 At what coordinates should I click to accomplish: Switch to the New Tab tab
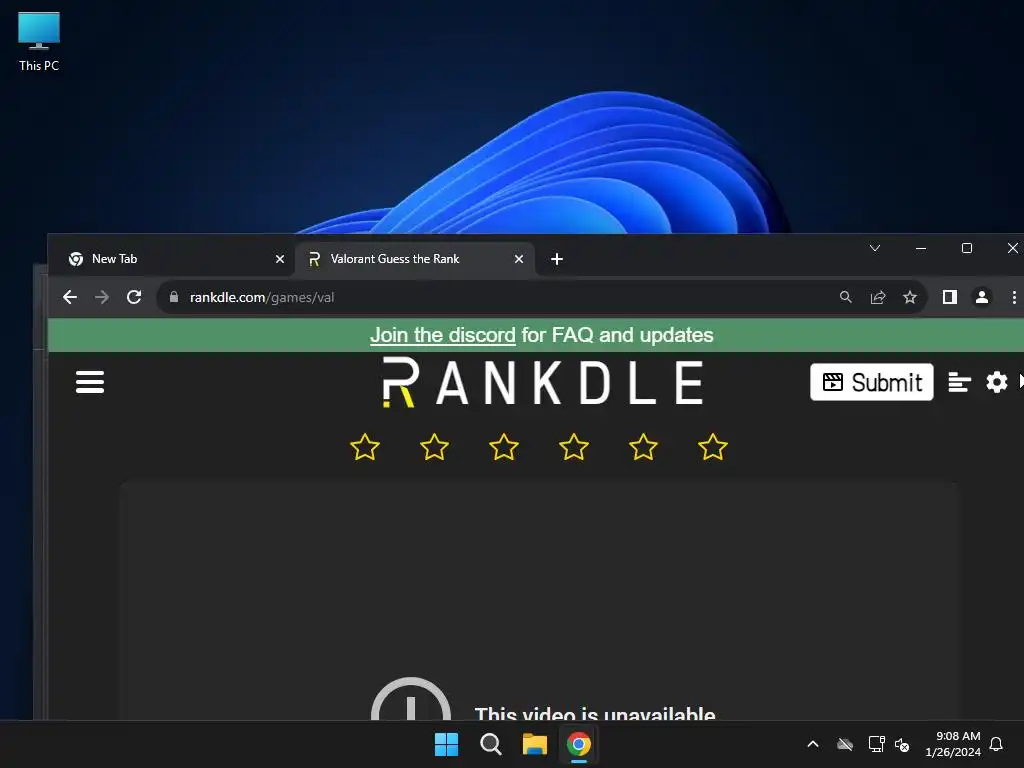171,259
